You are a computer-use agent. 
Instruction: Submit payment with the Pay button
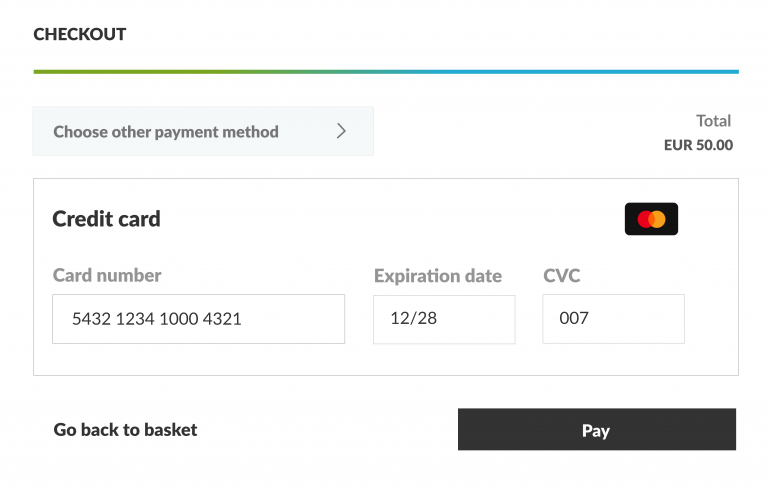(x=597, y=429)
